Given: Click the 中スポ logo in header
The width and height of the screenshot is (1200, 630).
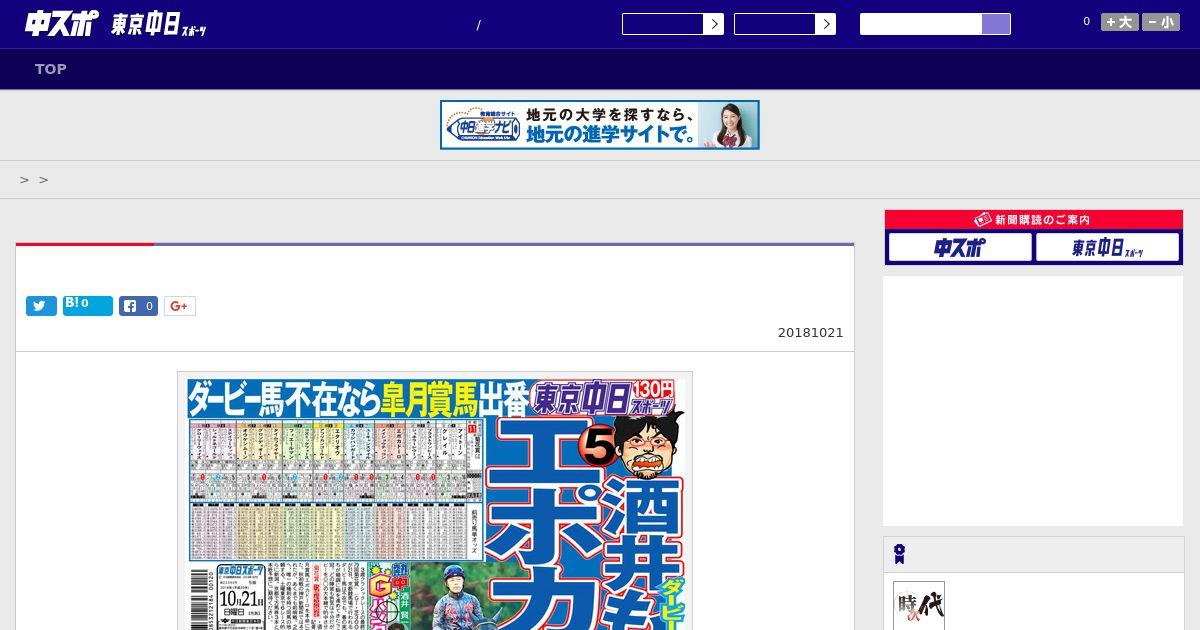Looking at the screenshot, I should 62,23.
